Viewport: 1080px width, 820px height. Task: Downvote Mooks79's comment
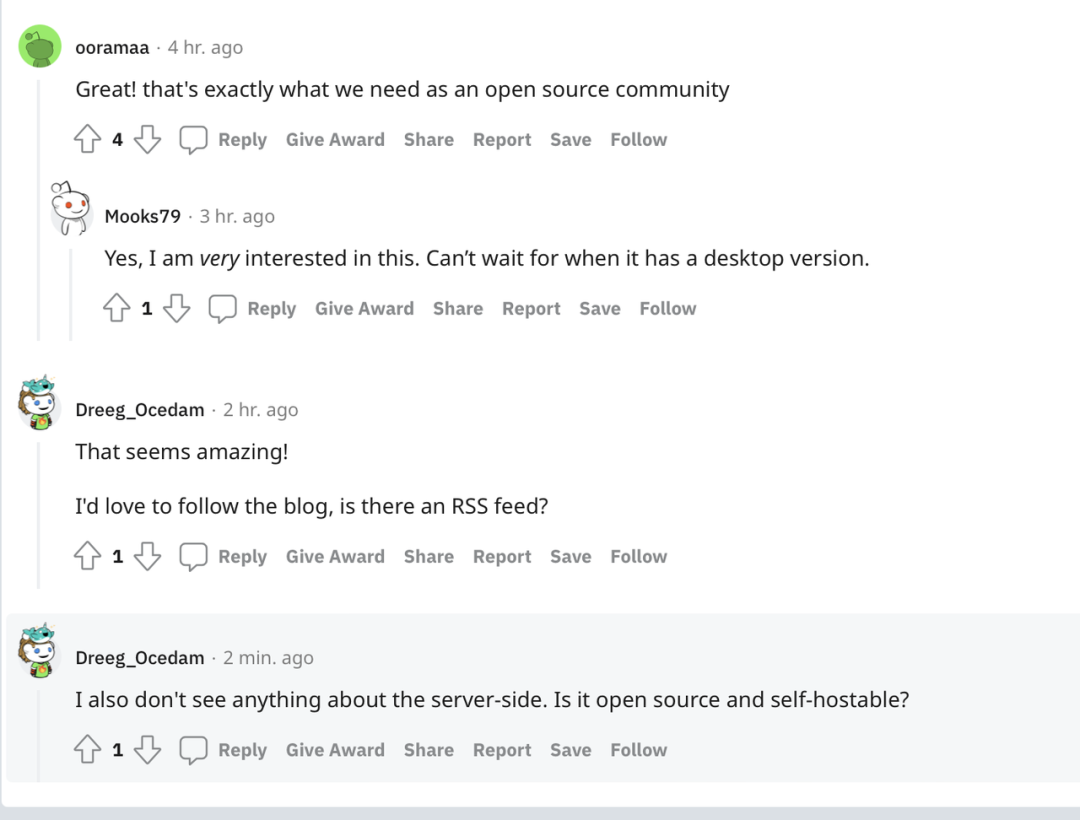(176, 309)
